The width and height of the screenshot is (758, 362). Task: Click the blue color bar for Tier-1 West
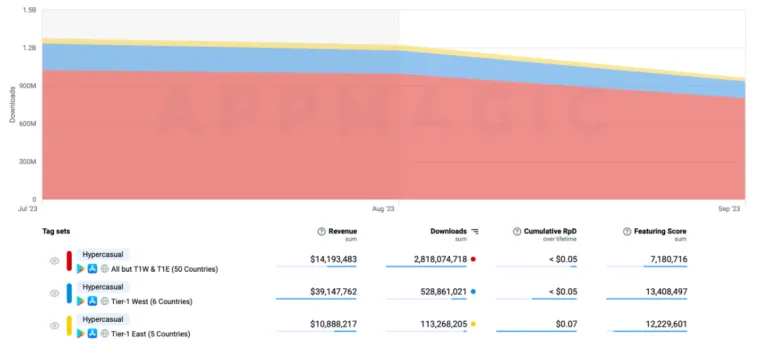(69, 293)
